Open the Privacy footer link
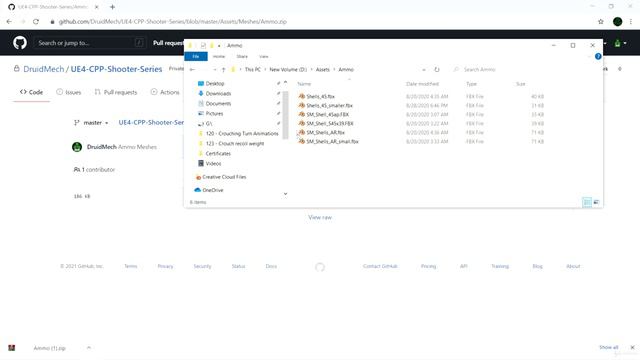The width and height of the screenshot is (640, 360). (x=165, y=266)
